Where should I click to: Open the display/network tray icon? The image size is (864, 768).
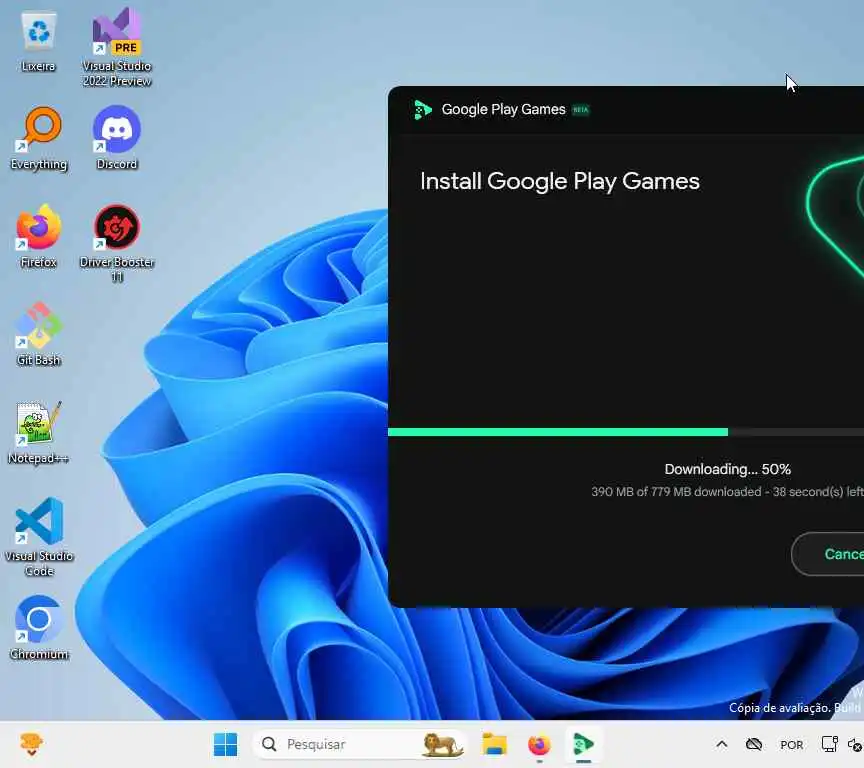tap(829, 744)
